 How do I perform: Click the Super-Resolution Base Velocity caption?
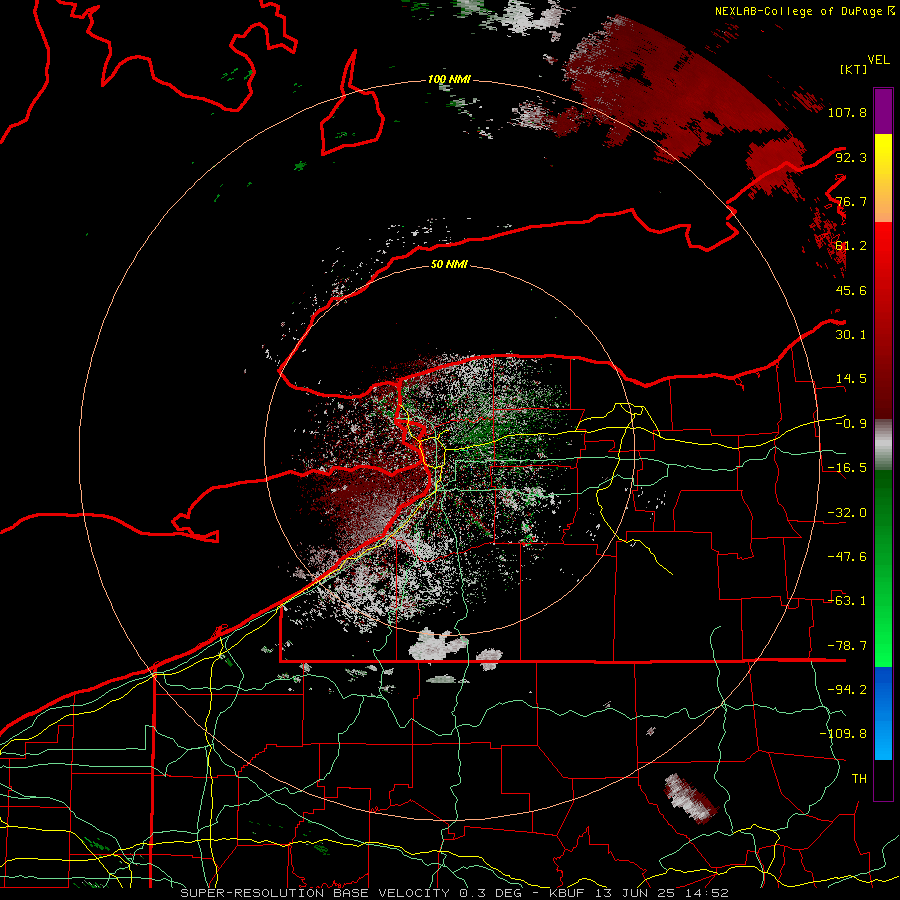tap(455, 893)
